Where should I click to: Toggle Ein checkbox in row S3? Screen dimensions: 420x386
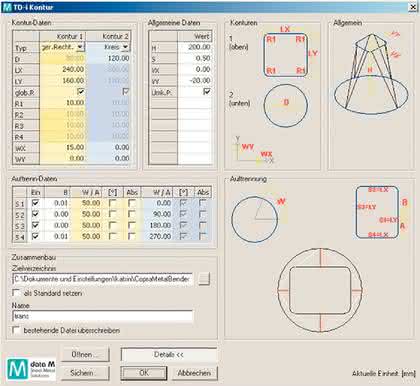point(35,225)
